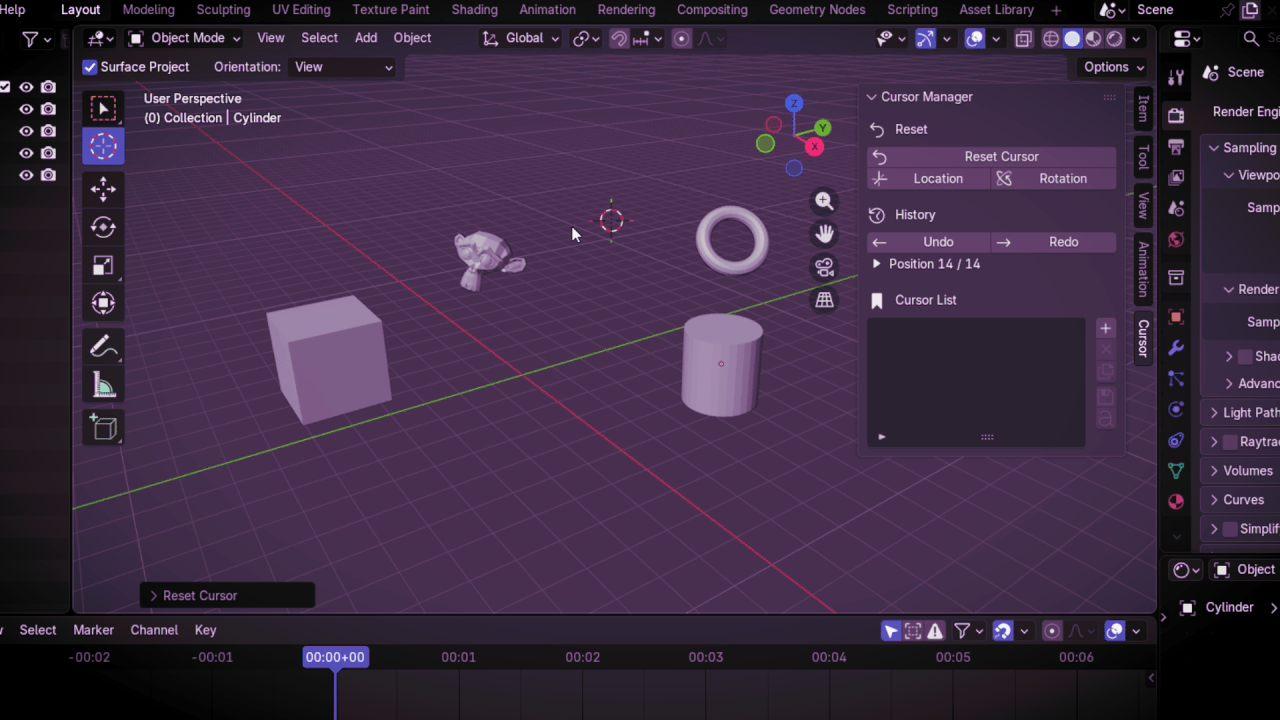Open Material properties sphere icon
Viewport: 1280px width, 720px height.
tap(1176, 502)
